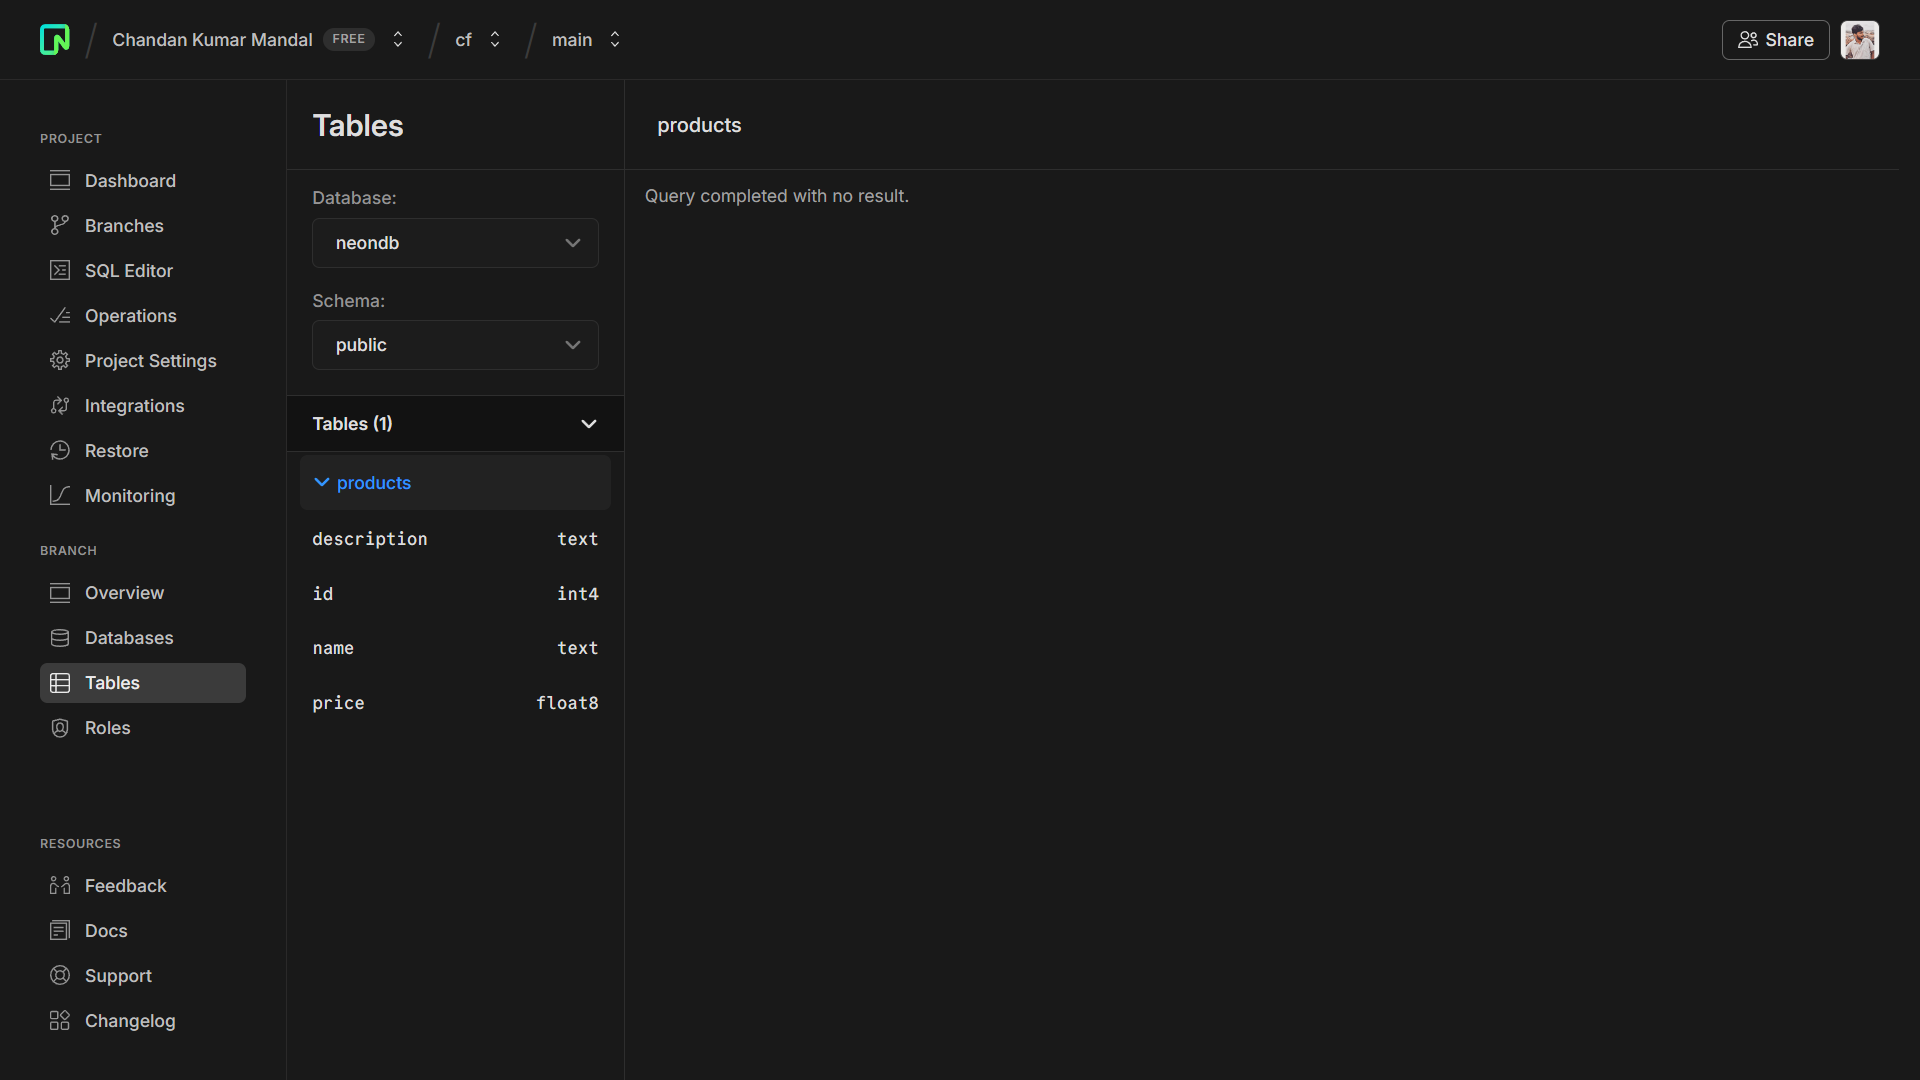Open the neondb database dropdown

(455, 243)
